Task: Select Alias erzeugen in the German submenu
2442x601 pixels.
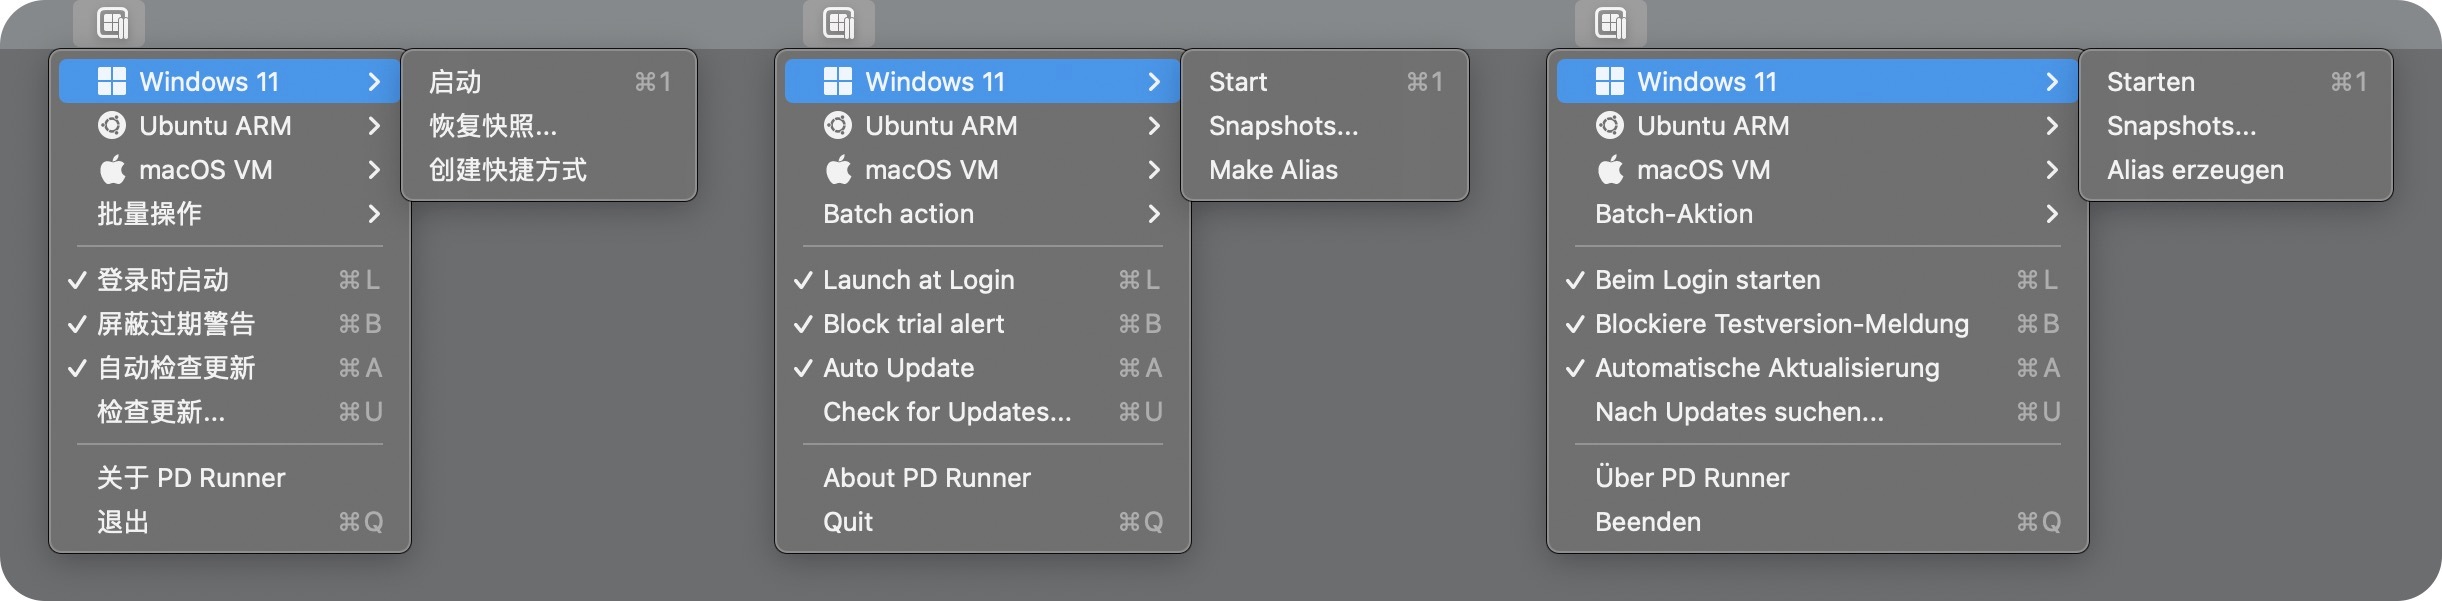Action: point(2195,170)
